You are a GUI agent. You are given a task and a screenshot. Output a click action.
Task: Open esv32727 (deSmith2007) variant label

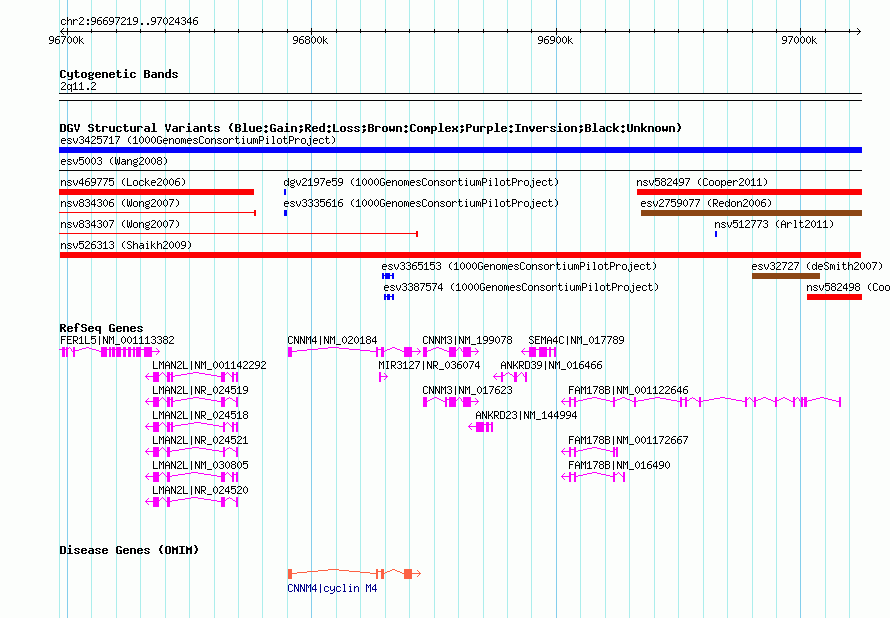point(817,266)
